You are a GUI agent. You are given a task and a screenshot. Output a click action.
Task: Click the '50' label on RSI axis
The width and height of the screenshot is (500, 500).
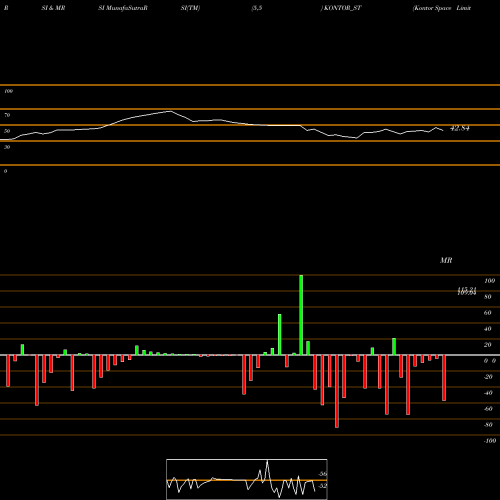click(7, 131)
